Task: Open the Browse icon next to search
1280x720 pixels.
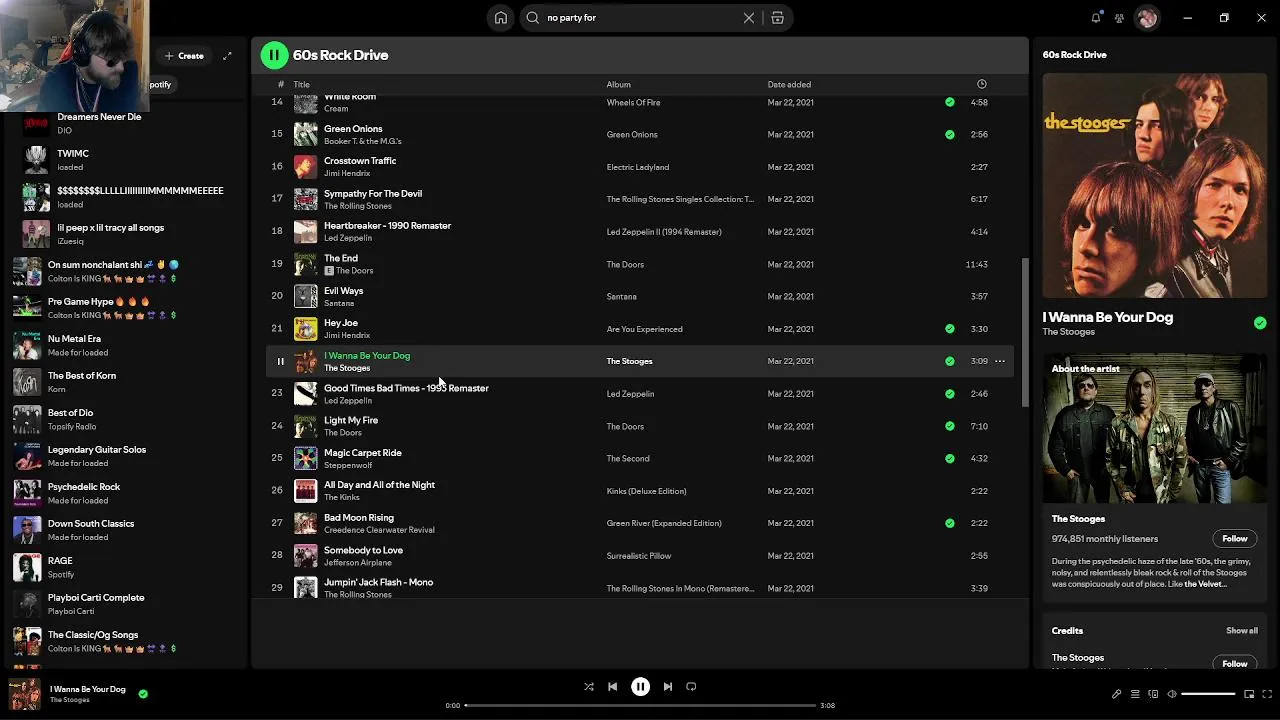Action: point(777,18)
